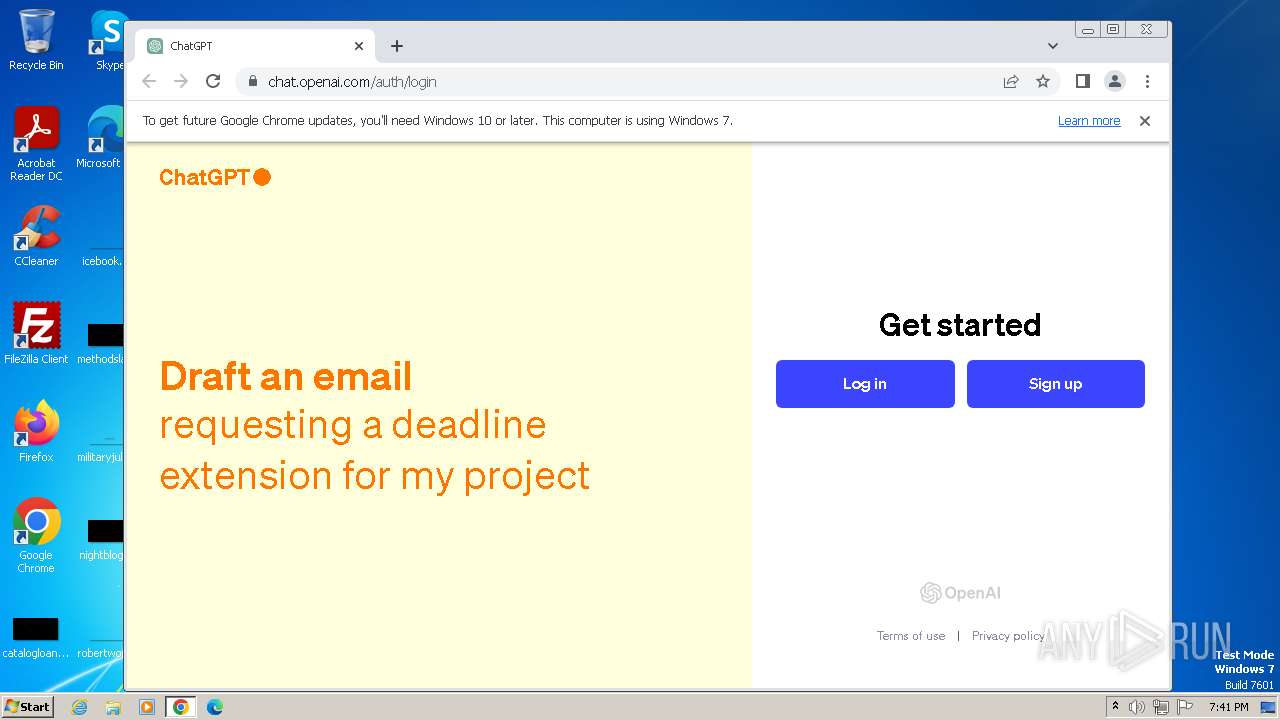This screenshot has height=720, width=1280.
Task: Open network tray icon
Action: tap(1161, 707)
